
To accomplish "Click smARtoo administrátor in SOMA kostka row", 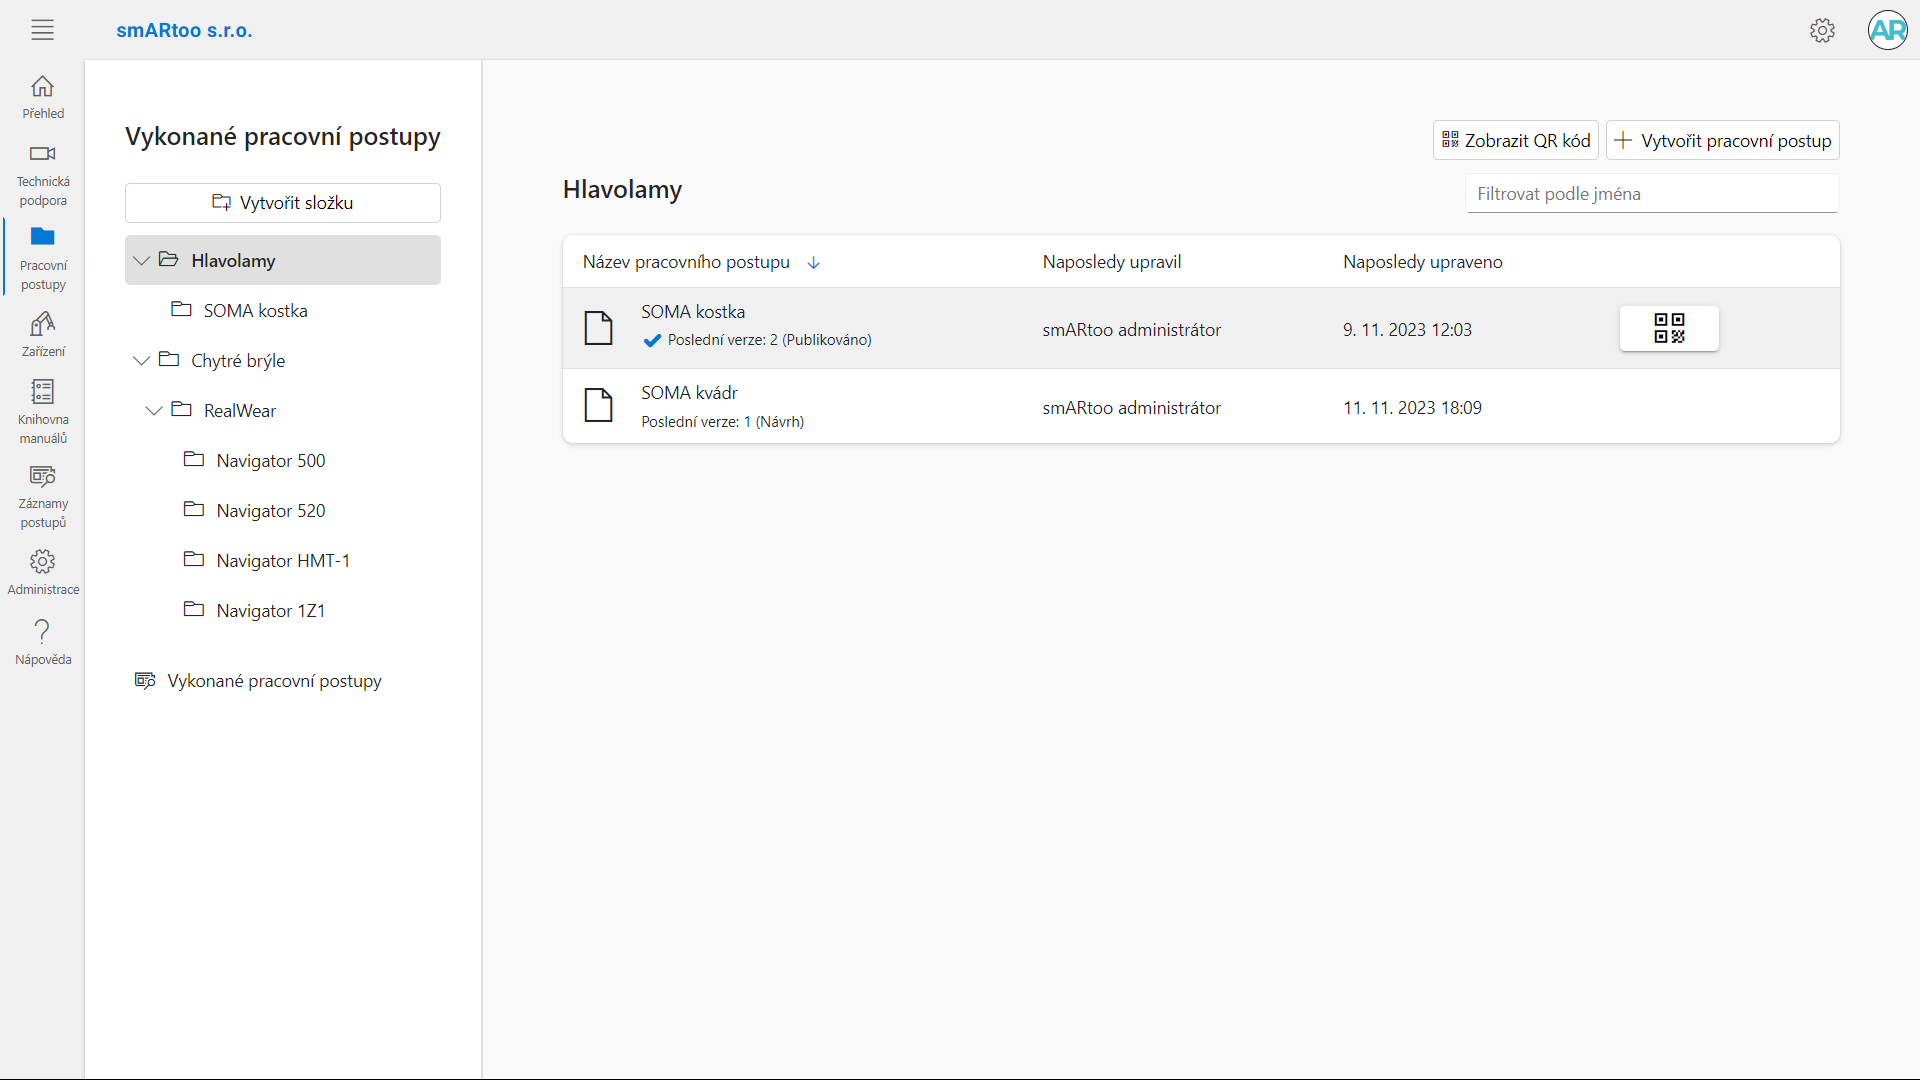I will tap(1131, 330).
